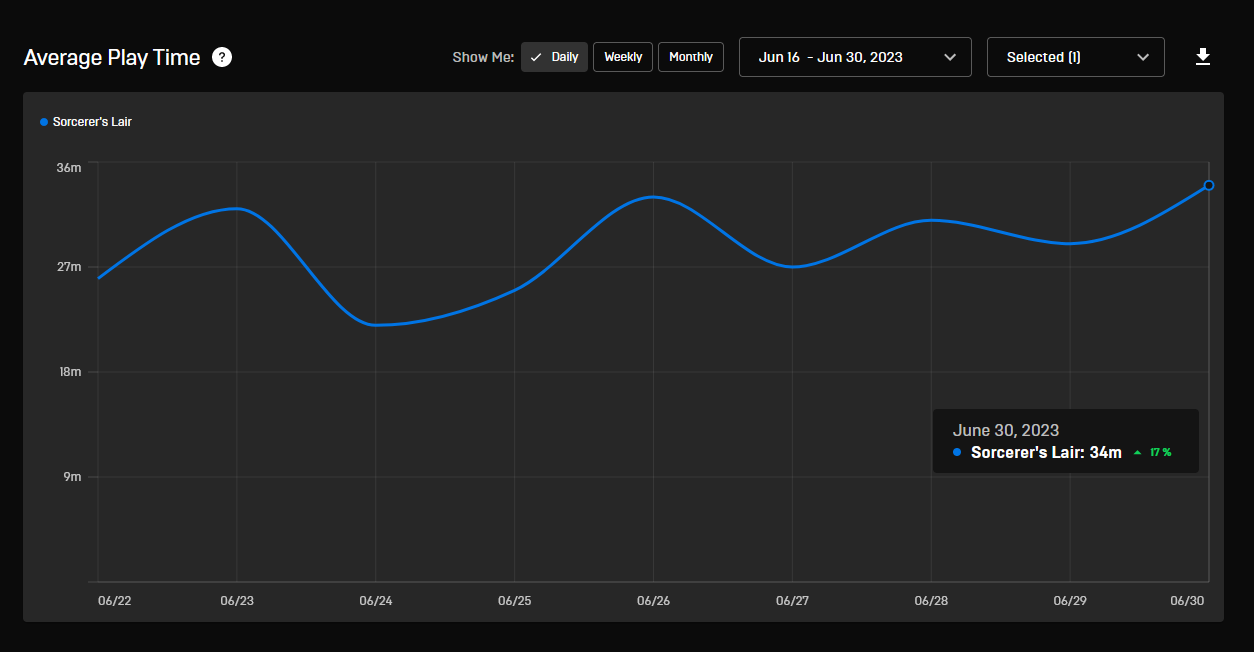Toggle the Sorcerer's Lair legend entry

[x=86, y=122]
